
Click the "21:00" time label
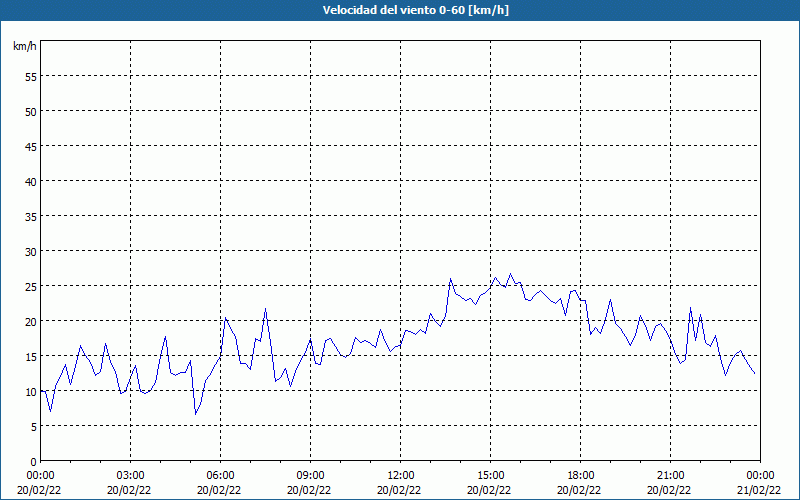tap(670, 476)
